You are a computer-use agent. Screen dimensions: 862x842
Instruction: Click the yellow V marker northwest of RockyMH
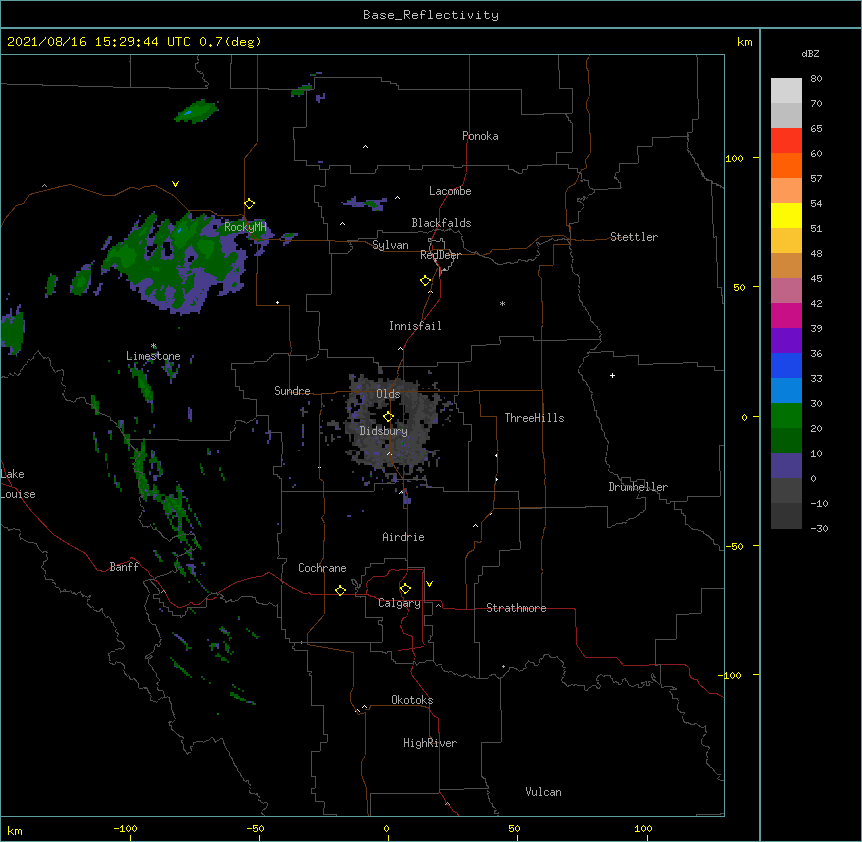click(175, 184)
